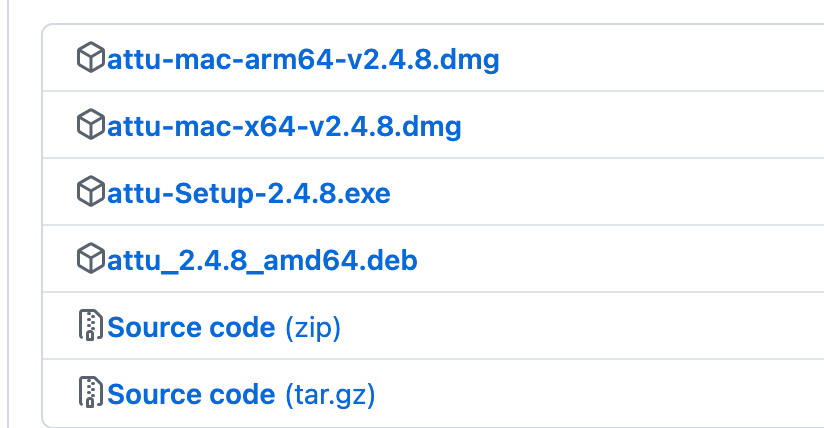Download attu_2.4.8_amd64.deb package
The width and height of the screenshot is (824, 428).
coord(262,260)
